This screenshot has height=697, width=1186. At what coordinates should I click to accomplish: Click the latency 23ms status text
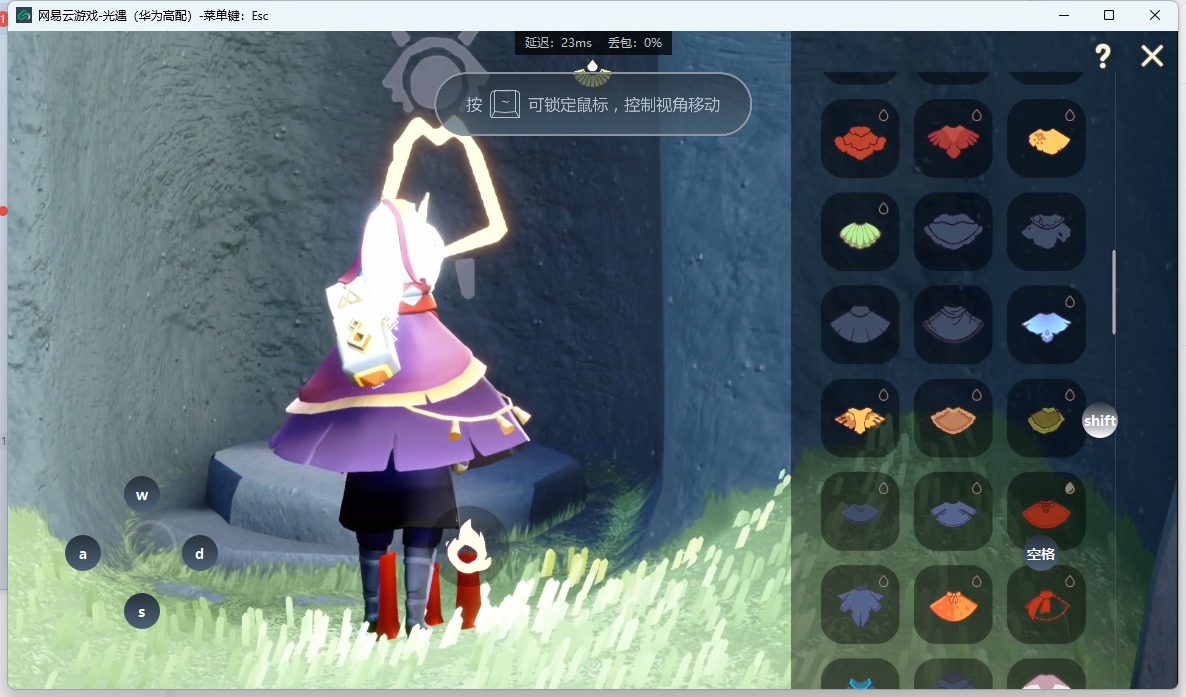(x=558, y=42)
